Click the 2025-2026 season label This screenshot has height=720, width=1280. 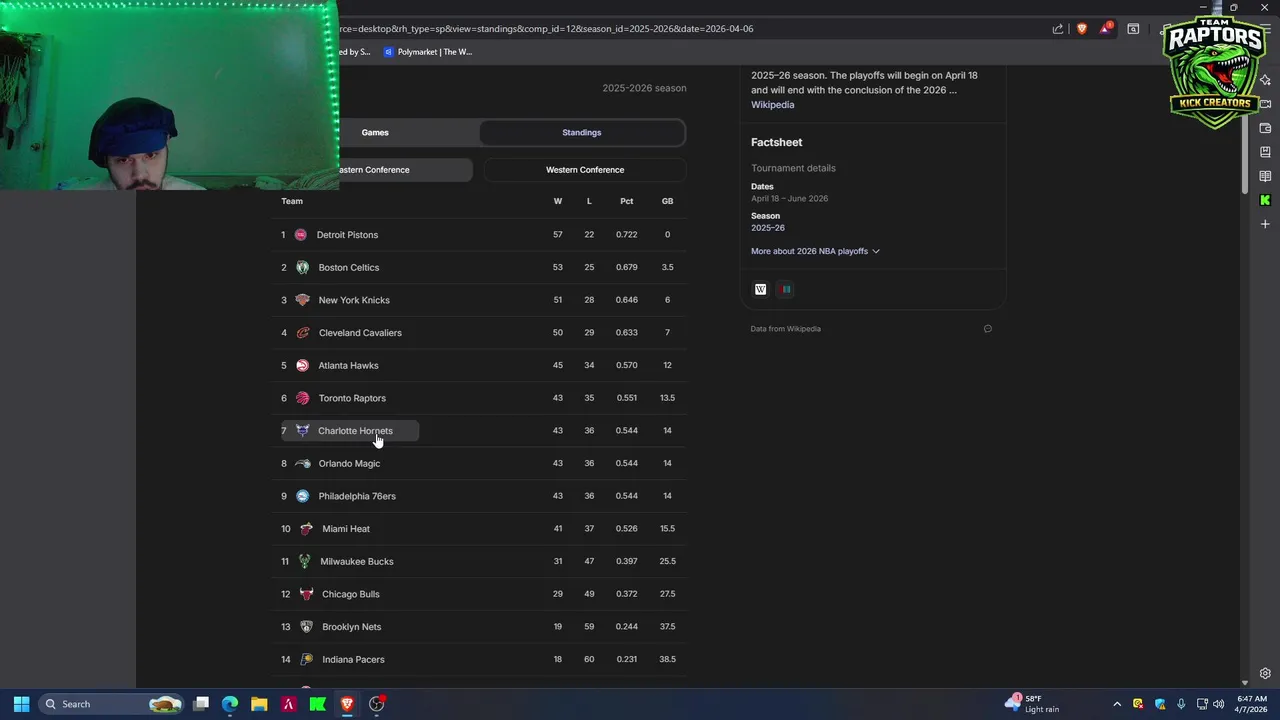tap(644, 88)
